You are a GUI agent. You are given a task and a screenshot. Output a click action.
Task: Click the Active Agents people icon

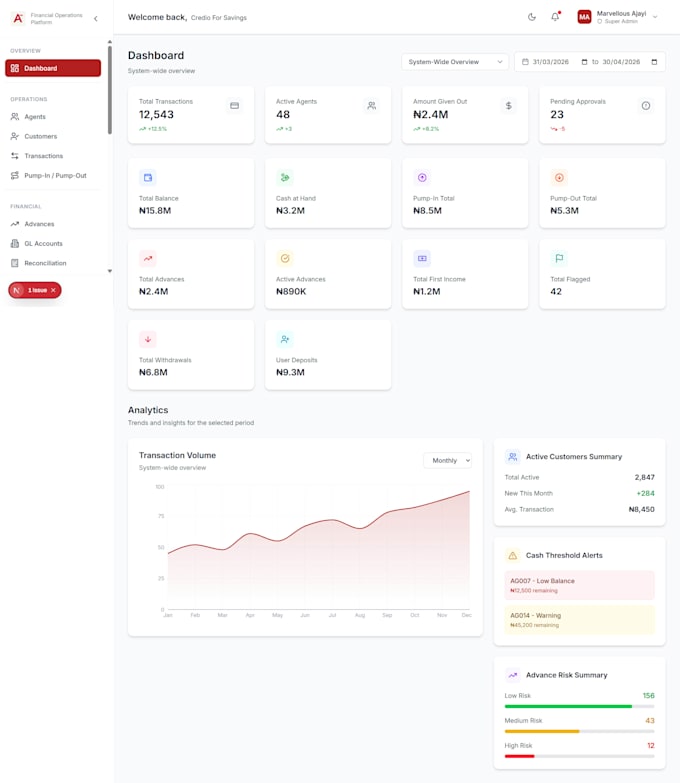(x=371, y=105)
